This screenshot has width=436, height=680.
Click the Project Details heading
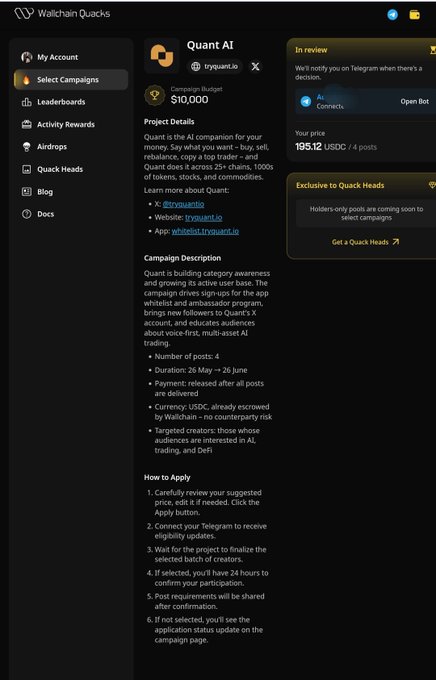pyautogui.click(x=169, y=121)
